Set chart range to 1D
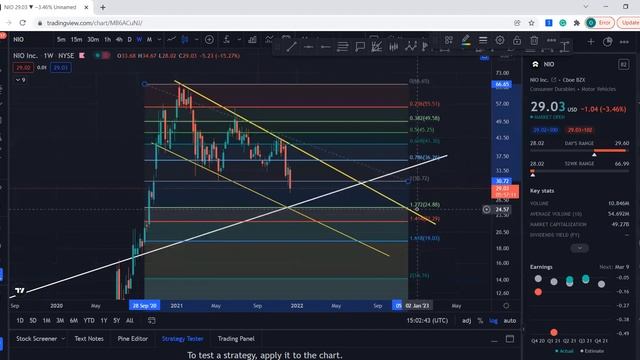 tap(20, 321)
